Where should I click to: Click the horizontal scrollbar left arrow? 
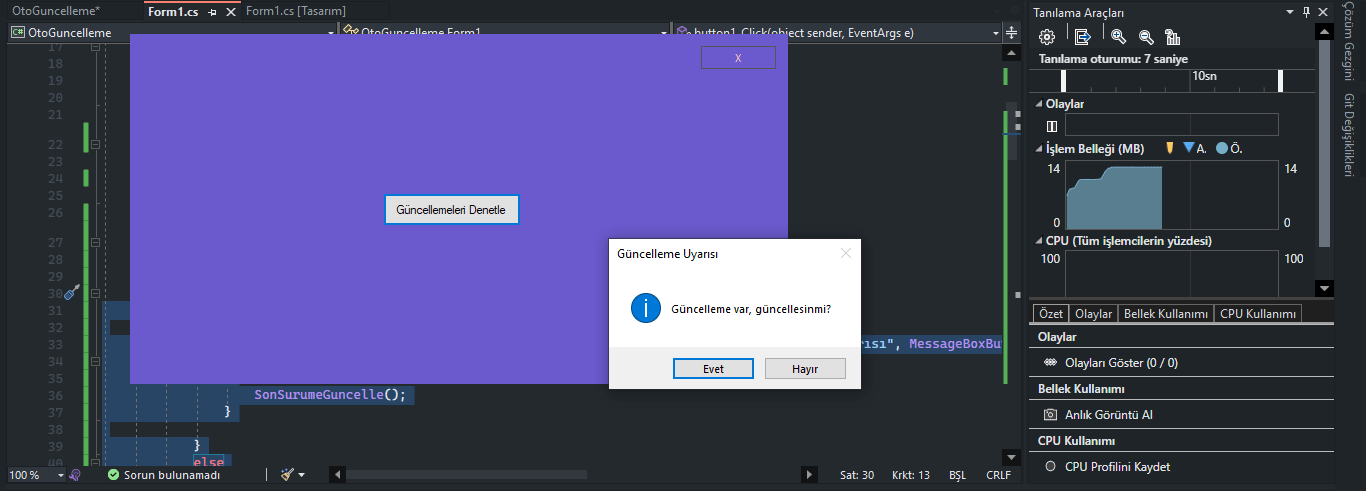click(338, 475)
